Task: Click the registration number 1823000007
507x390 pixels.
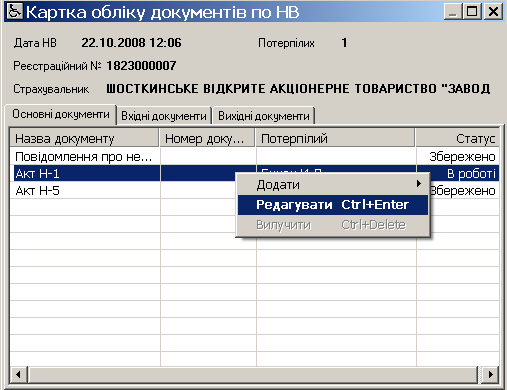Action: [x=141, y=66]
